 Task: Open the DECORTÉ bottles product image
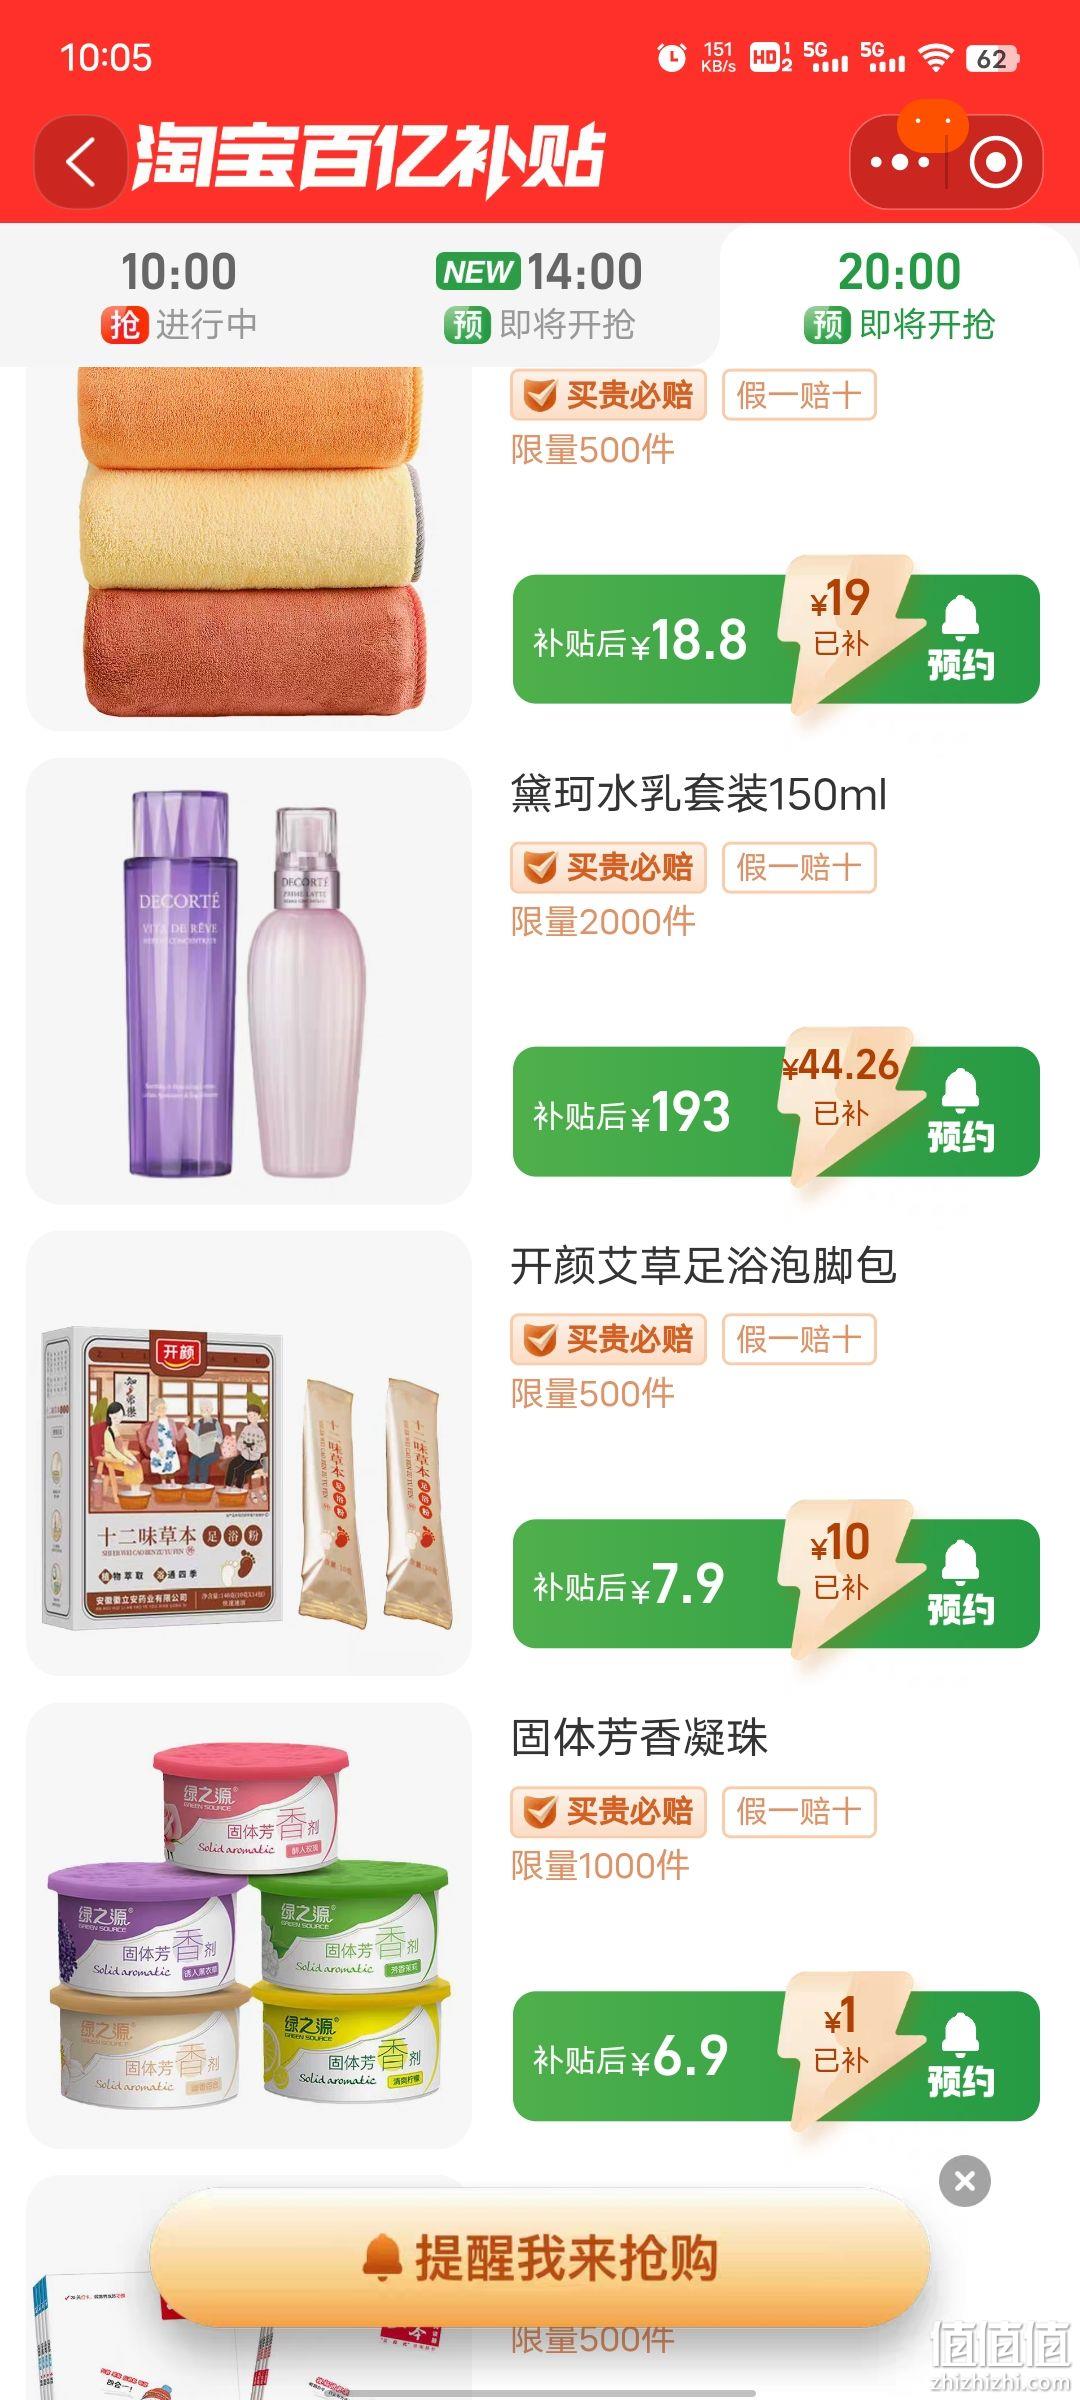[248, 981]
